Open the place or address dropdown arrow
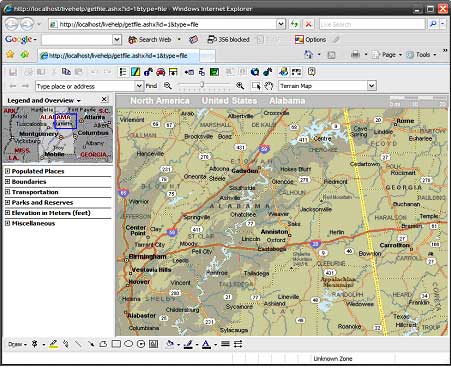This screenshot has width=451, height=368. click(139, 86)
